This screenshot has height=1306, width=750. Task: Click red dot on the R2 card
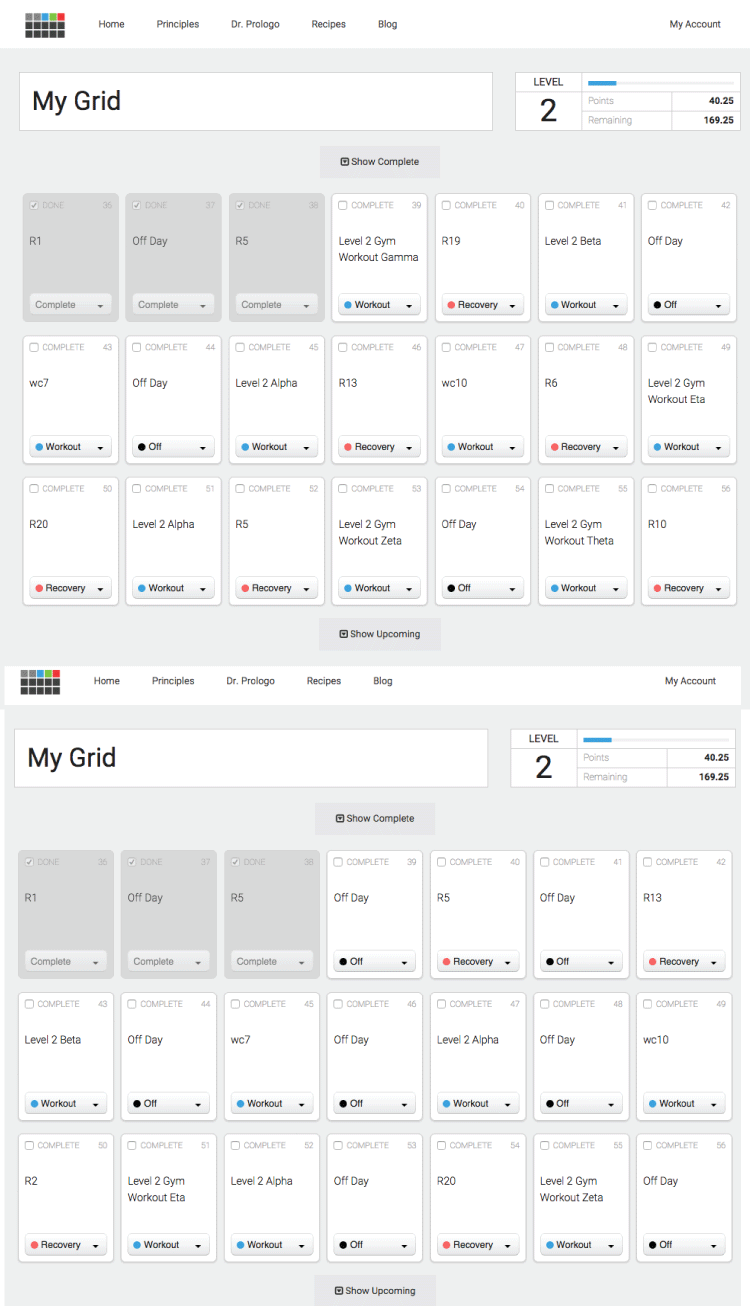pyautogui.click(x=34, y=1245)
